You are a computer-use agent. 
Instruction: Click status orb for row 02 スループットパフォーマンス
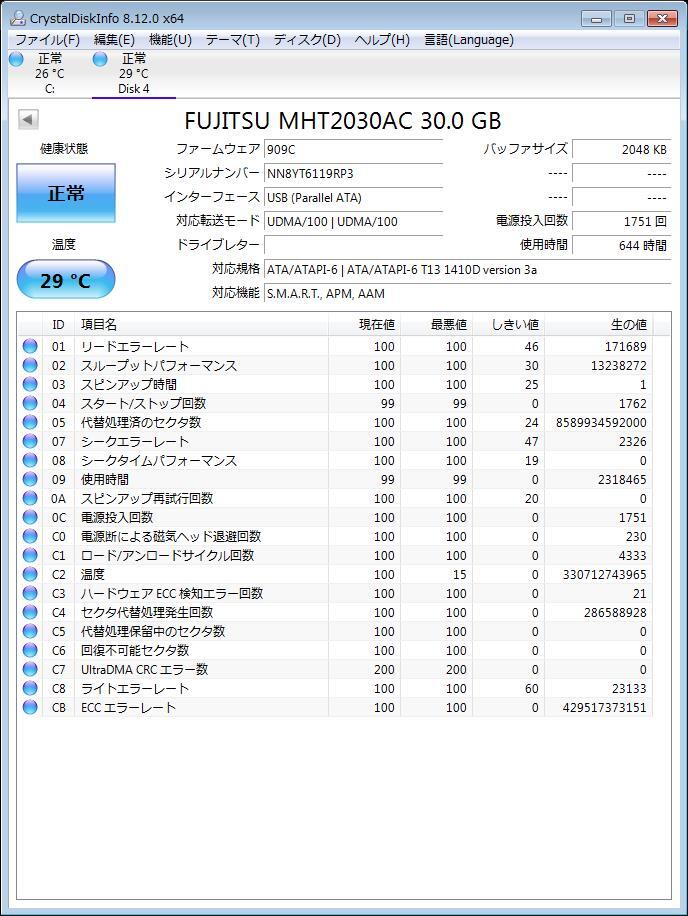click(x=30, y=365)
